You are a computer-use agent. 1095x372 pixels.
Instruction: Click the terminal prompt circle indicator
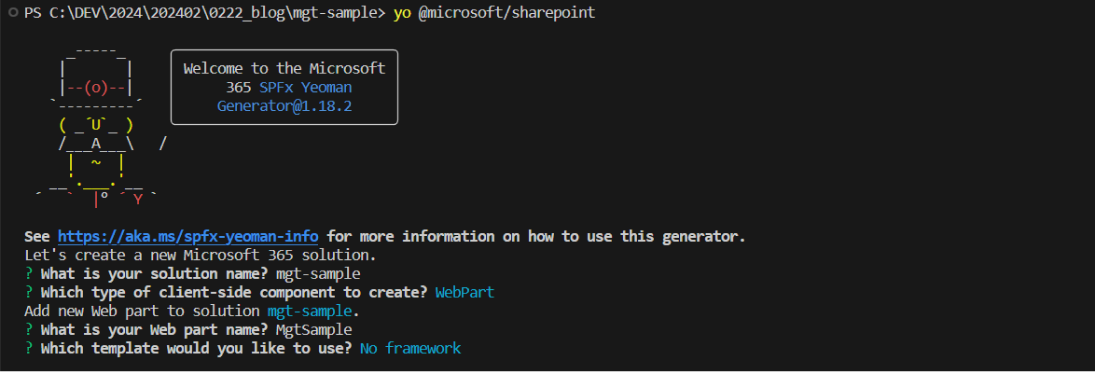tap(13, 13)
